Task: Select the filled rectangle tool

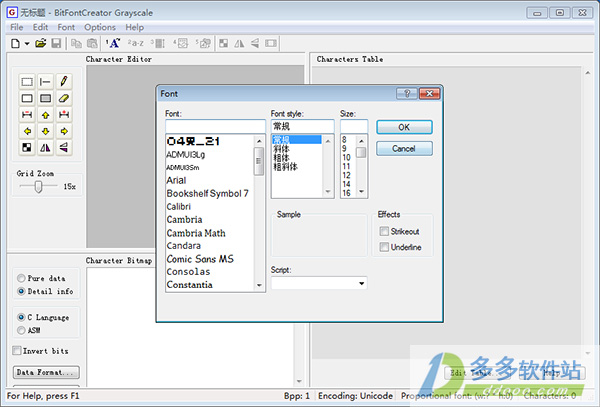Action: coord(45,98)
